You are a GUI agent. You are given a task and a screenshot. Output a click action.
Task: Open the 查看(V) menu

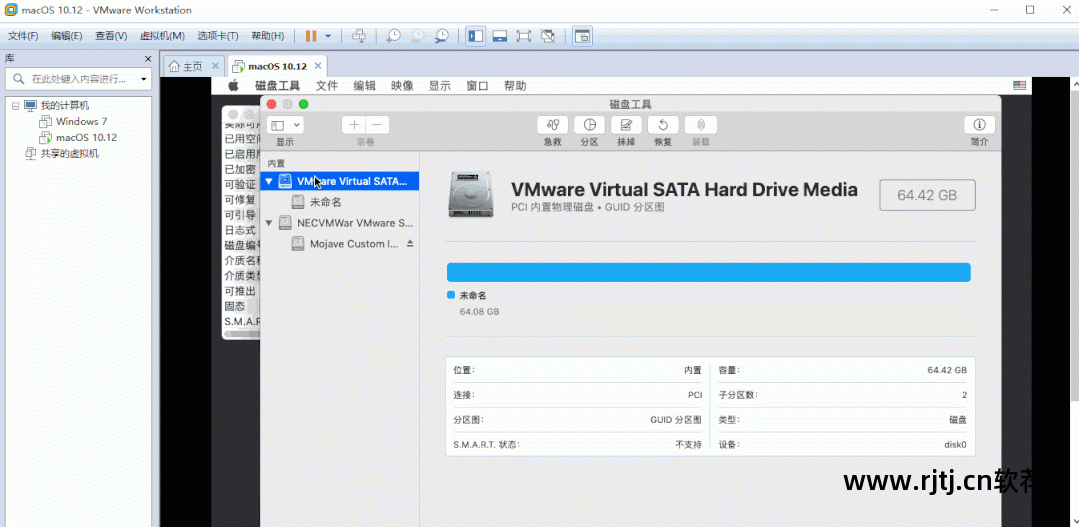coord(111,36)
